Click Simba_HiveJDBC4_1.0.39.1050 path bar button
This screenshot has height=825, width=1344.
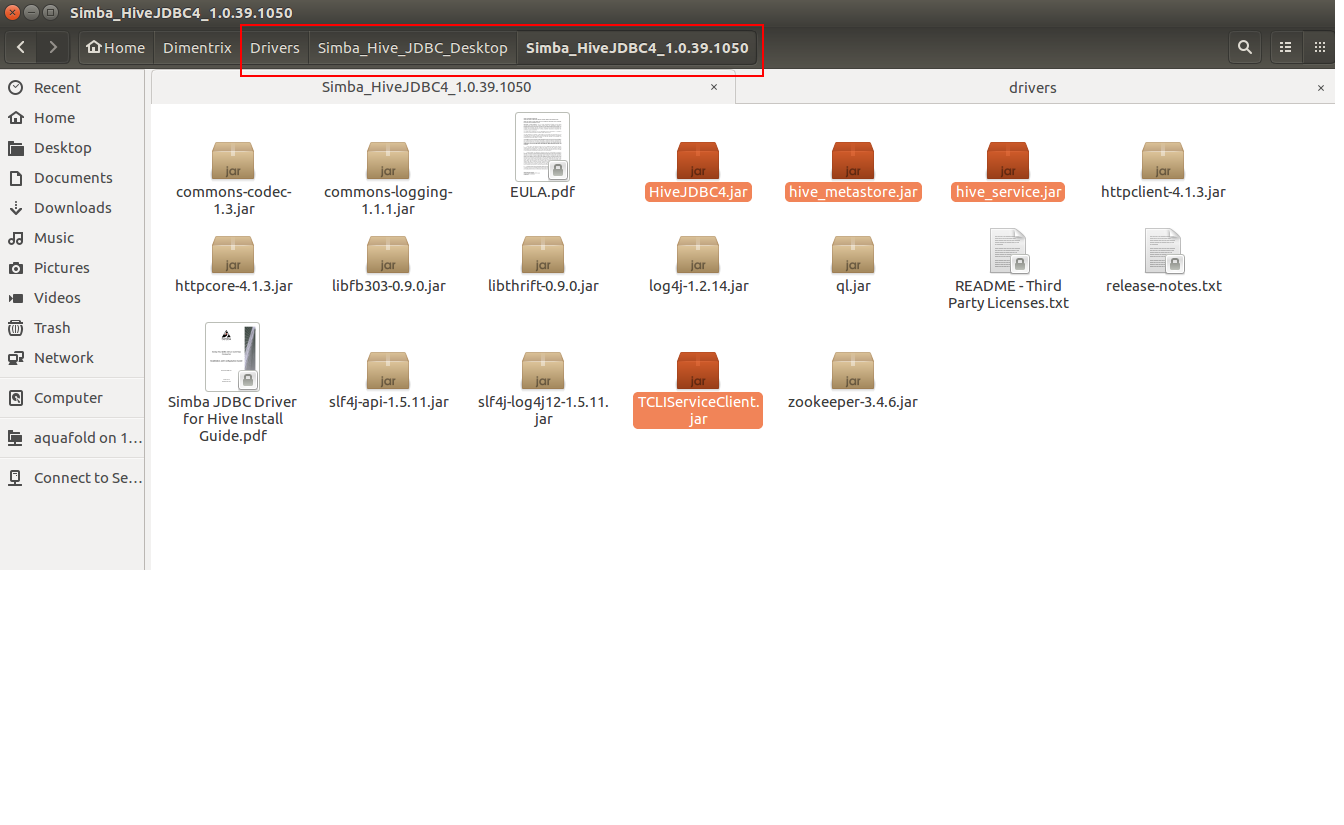click(x=637, y=47)
